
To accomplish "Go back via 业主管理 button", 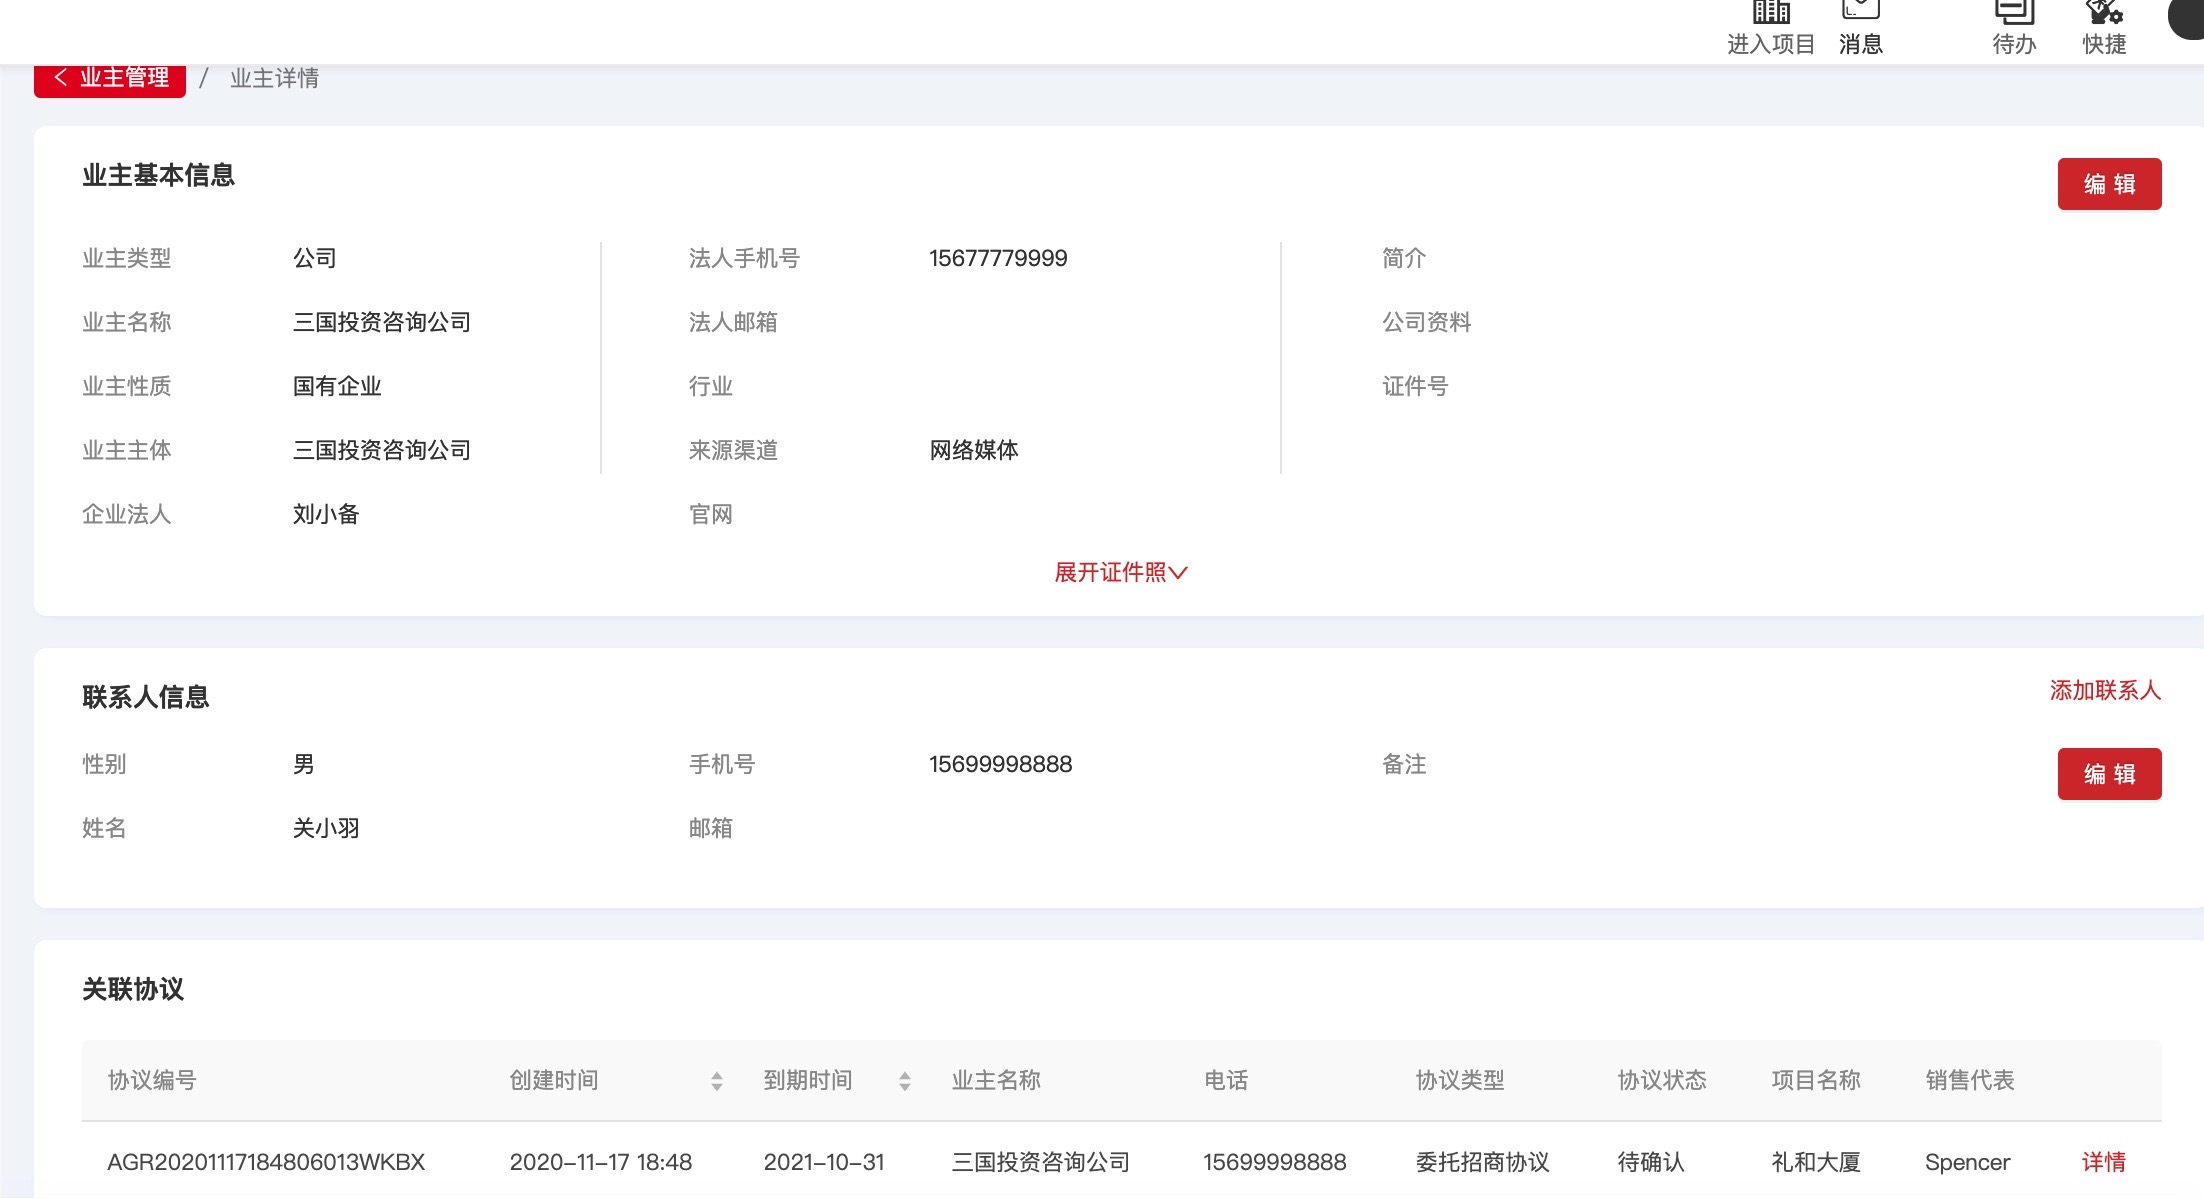I will pyautogui.click(x=110, y=79).
